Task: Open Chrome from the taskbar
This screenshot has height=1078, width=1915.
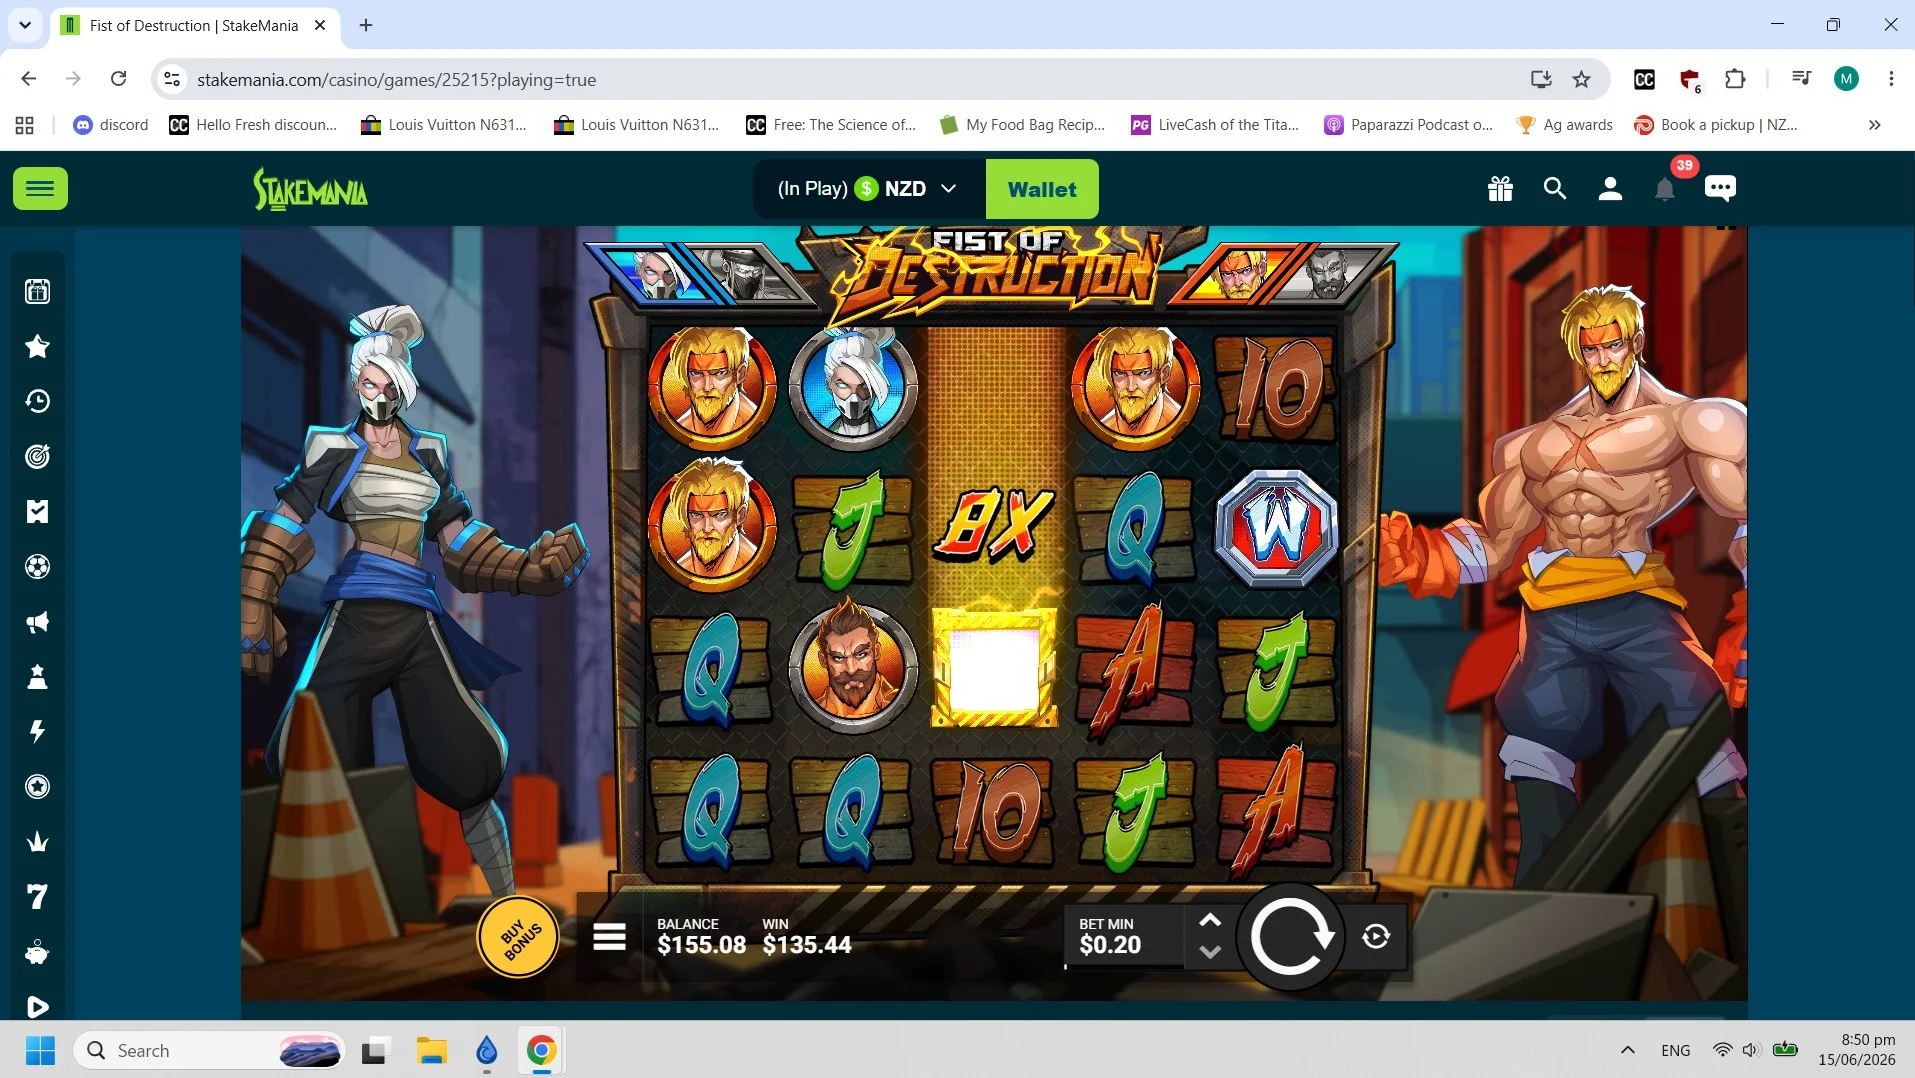Action: point(541,1050)
